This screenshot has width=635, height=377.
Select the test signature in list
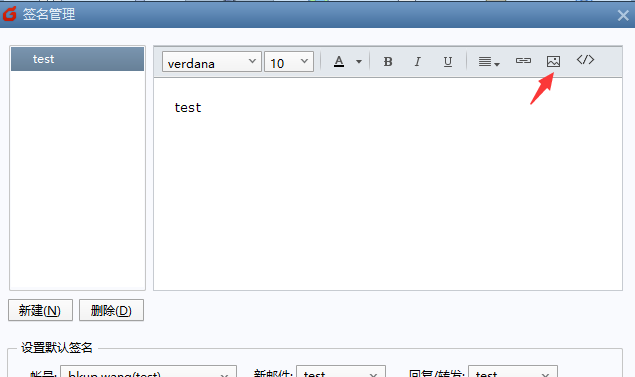tap(77, 59)
